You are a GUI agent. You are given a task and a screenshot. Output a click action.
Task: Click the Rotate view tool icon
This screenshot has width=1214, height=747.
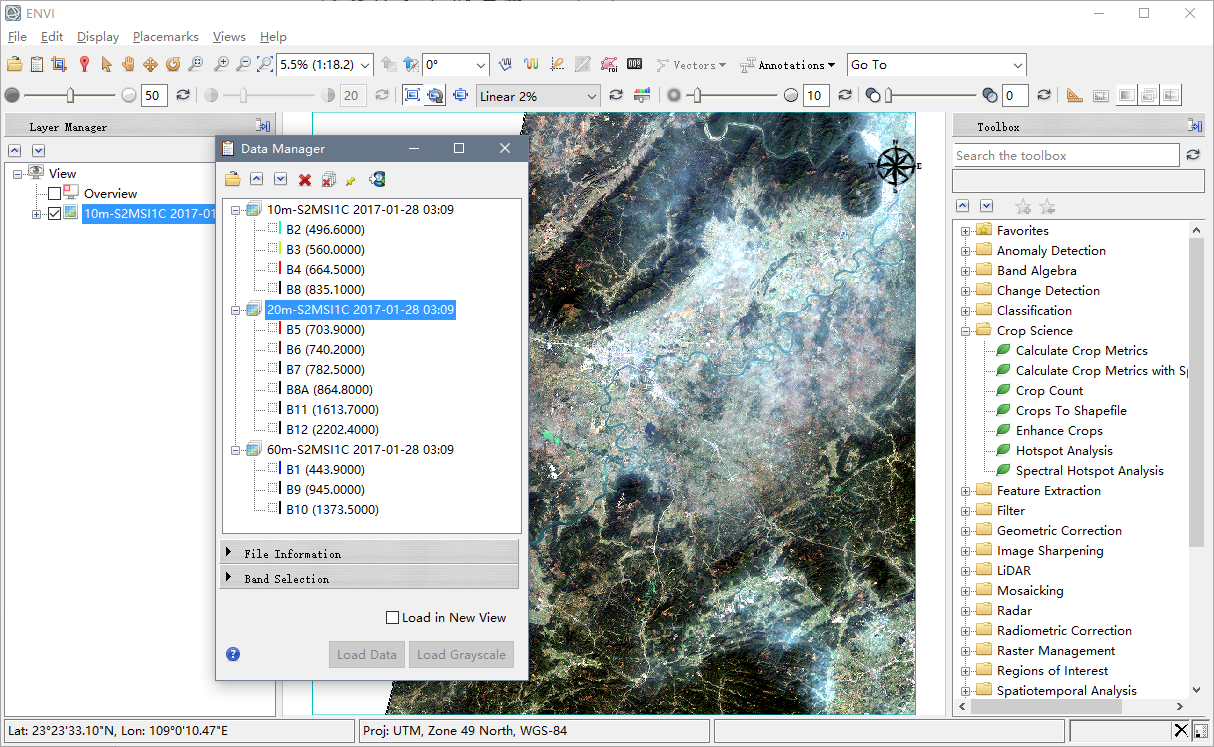coord(172,65)
